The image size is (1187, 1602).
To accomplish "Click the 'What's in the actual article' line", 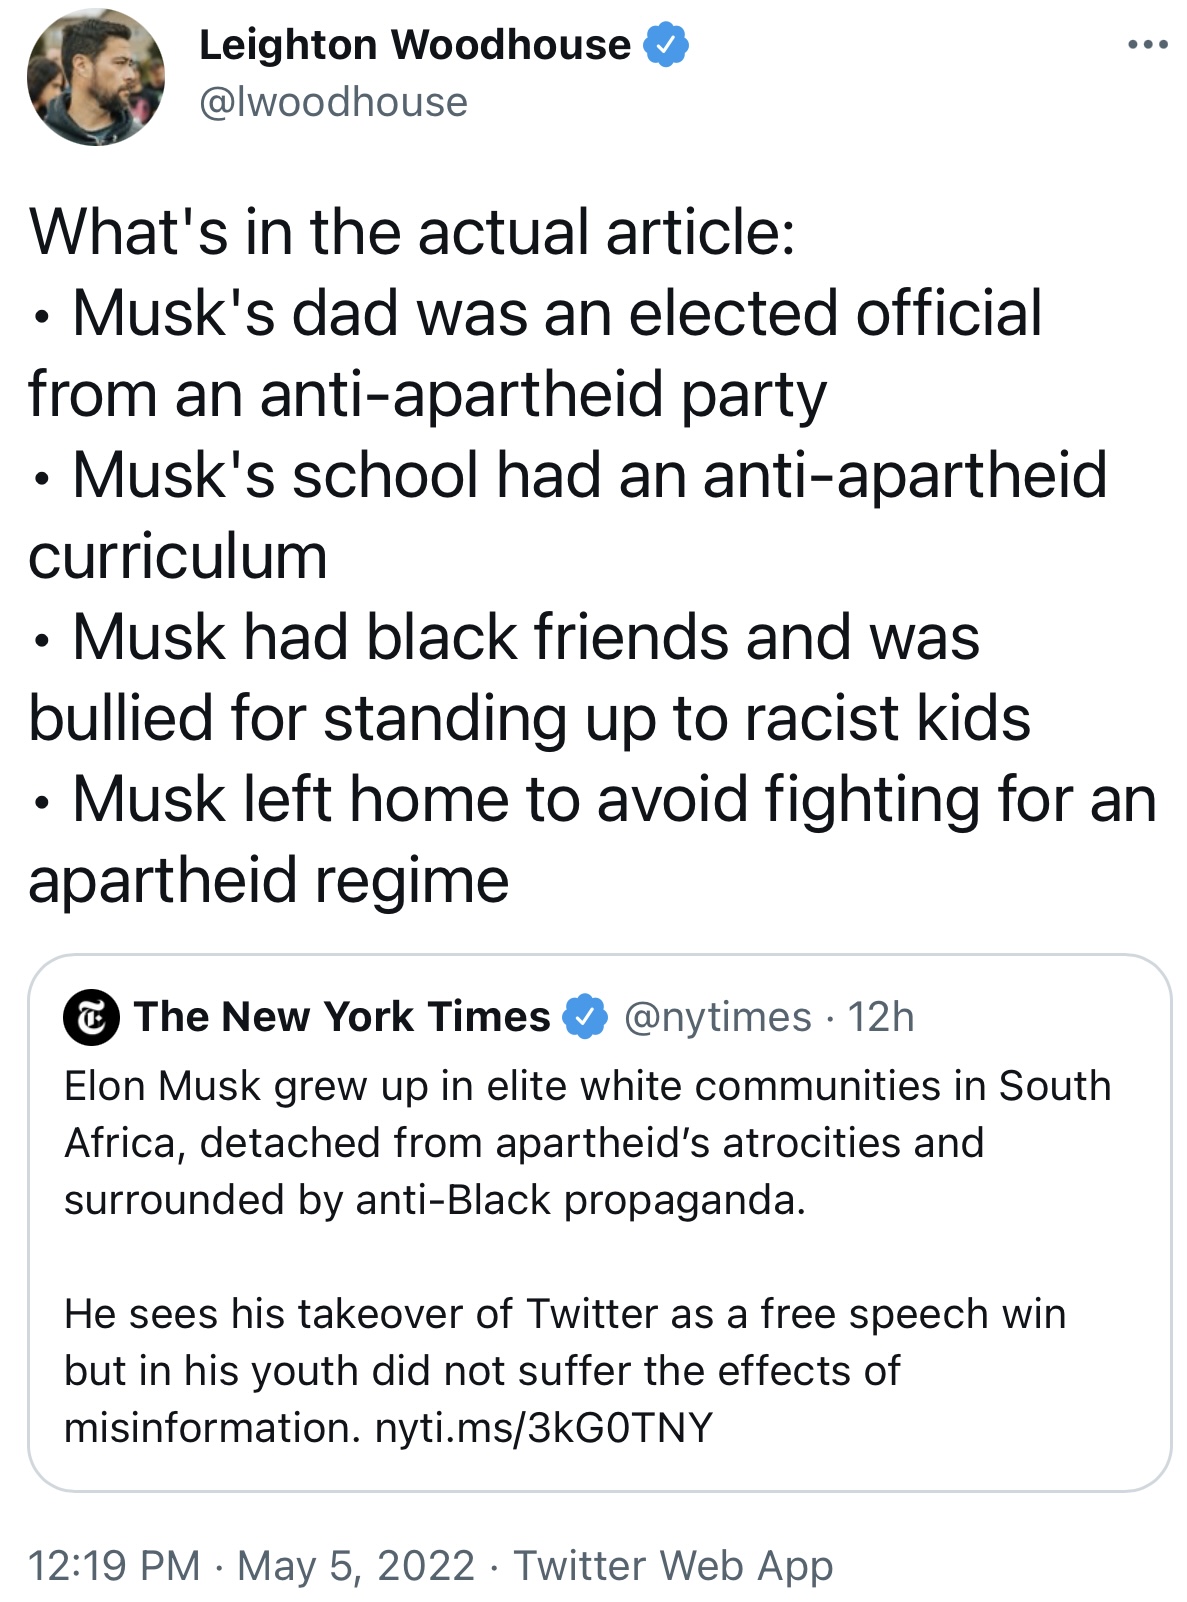I will [412, 232].
